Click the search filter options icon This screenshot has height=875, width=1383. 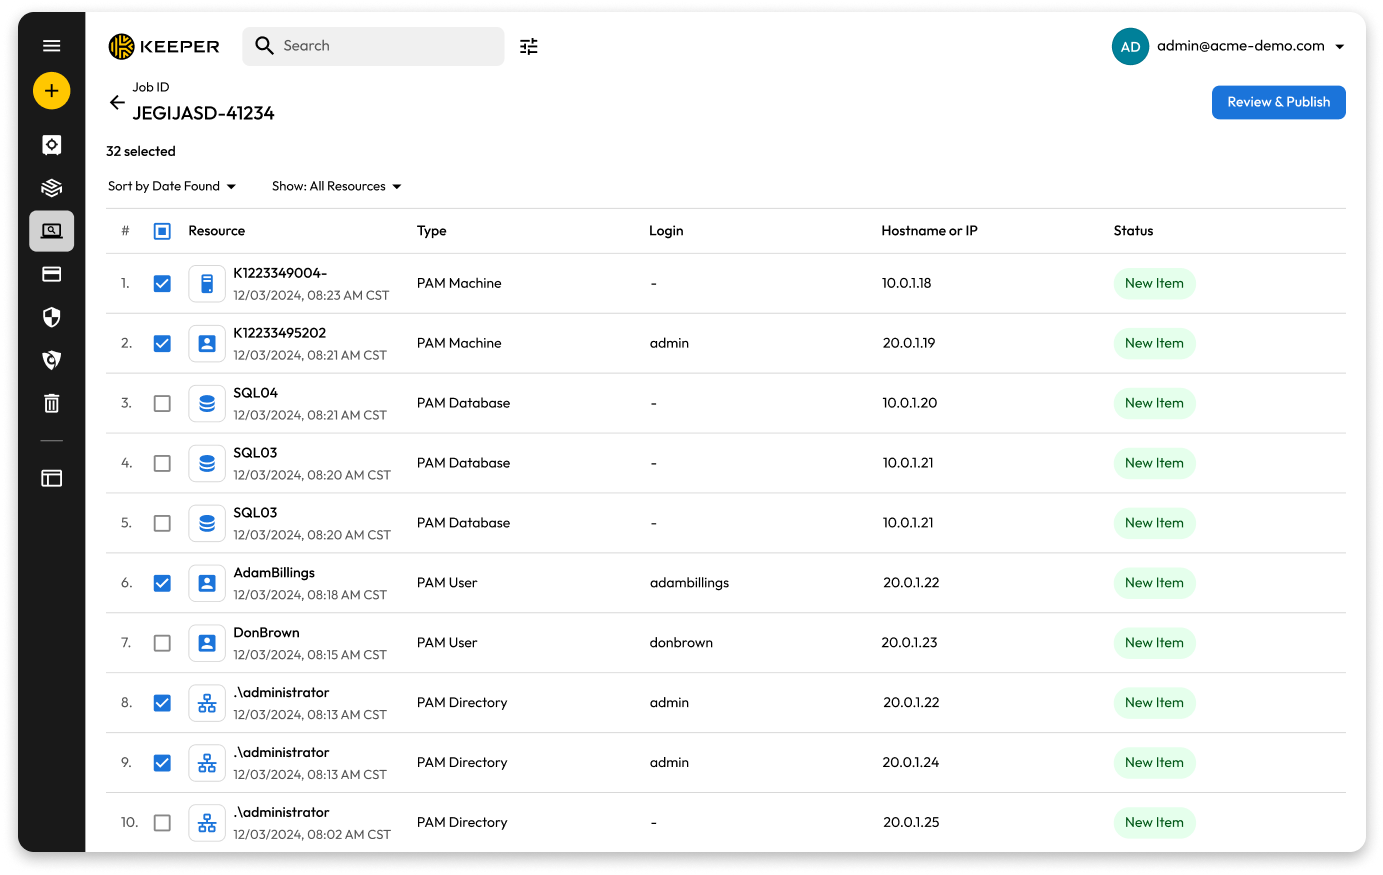click(529, 46)
